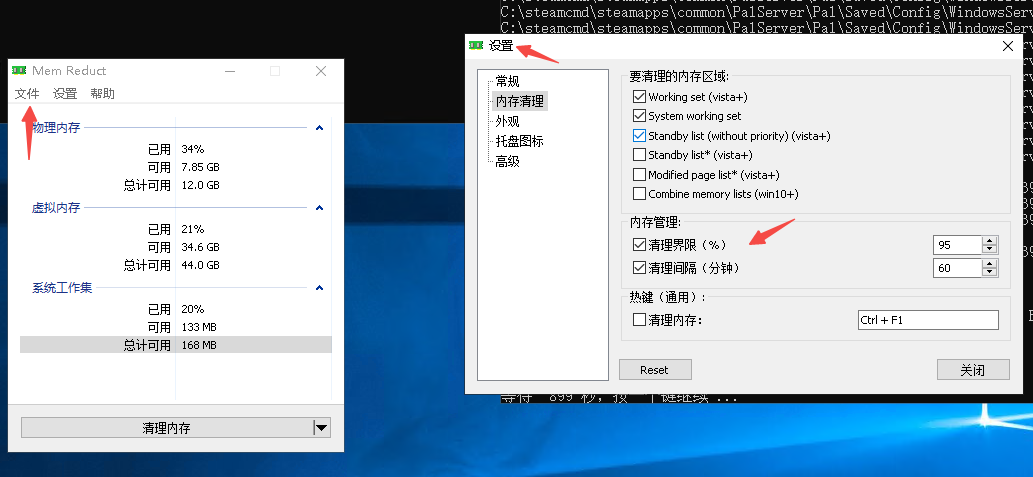Click the Ctrl + F1 hotkey field
Viewport: 1033px width, 477px height.
pos(928,320)
